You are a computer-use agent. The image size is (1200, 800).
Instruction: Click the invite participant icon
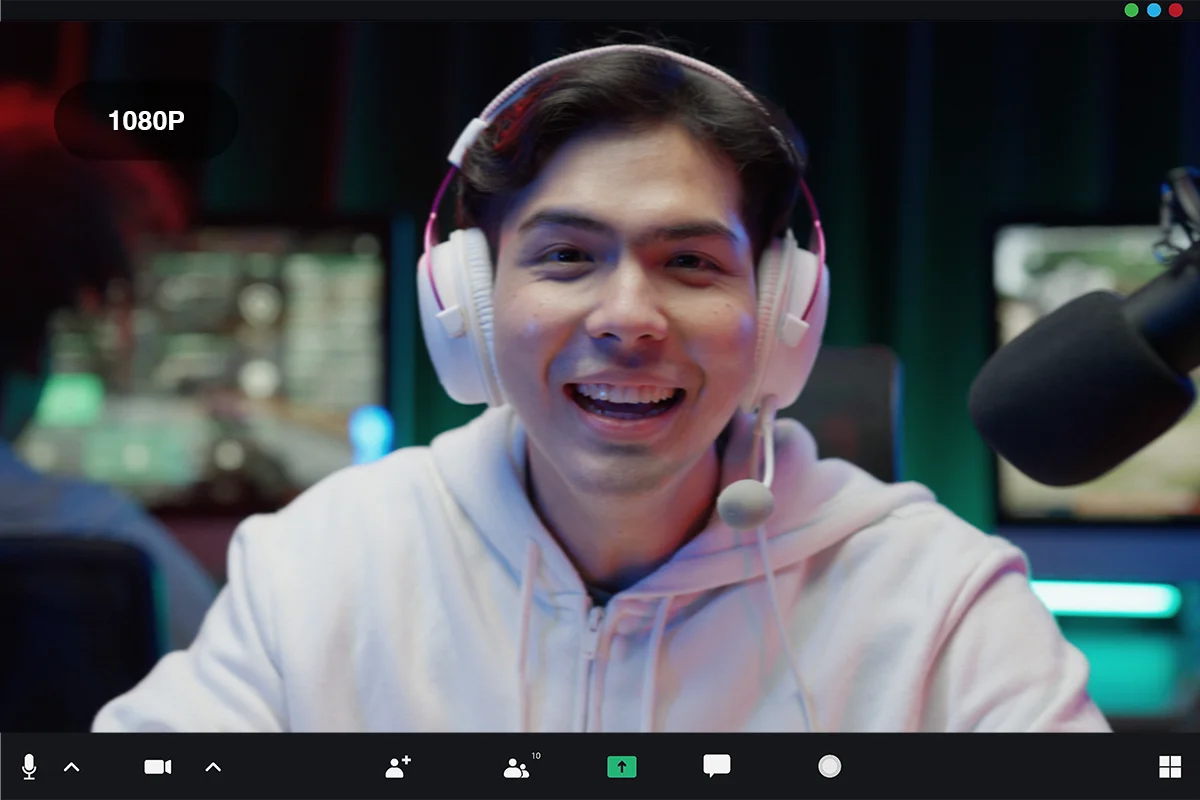point(398,767)
